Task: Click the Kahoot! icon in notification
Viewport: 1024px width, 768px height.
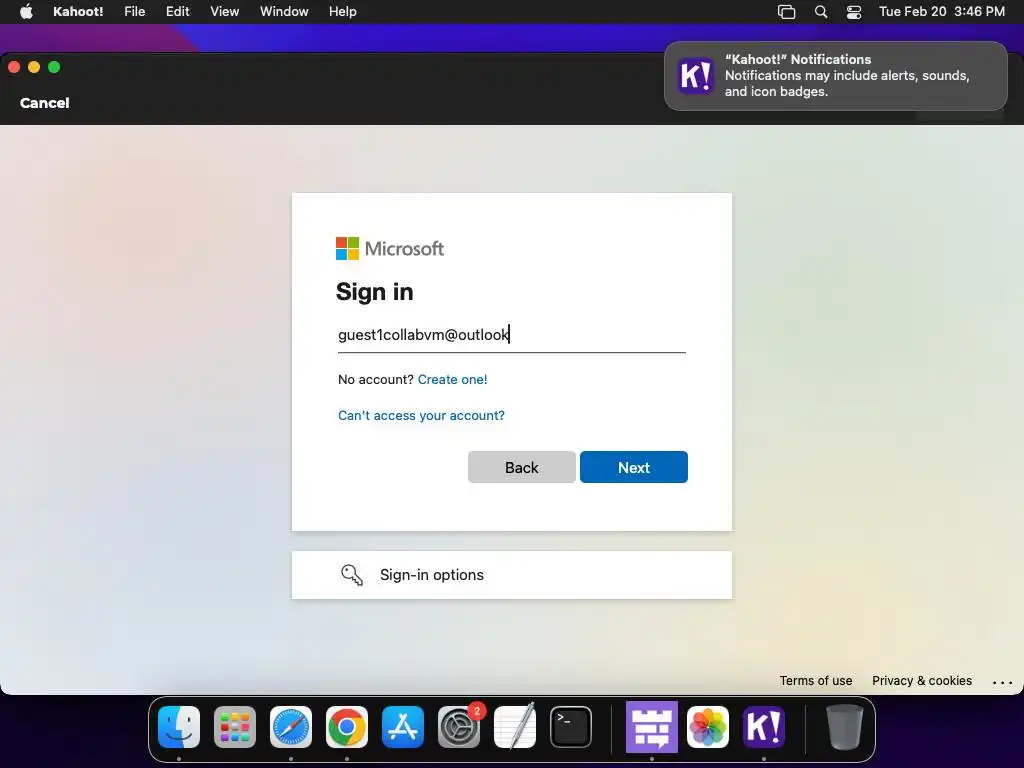Action: (696, 76)
